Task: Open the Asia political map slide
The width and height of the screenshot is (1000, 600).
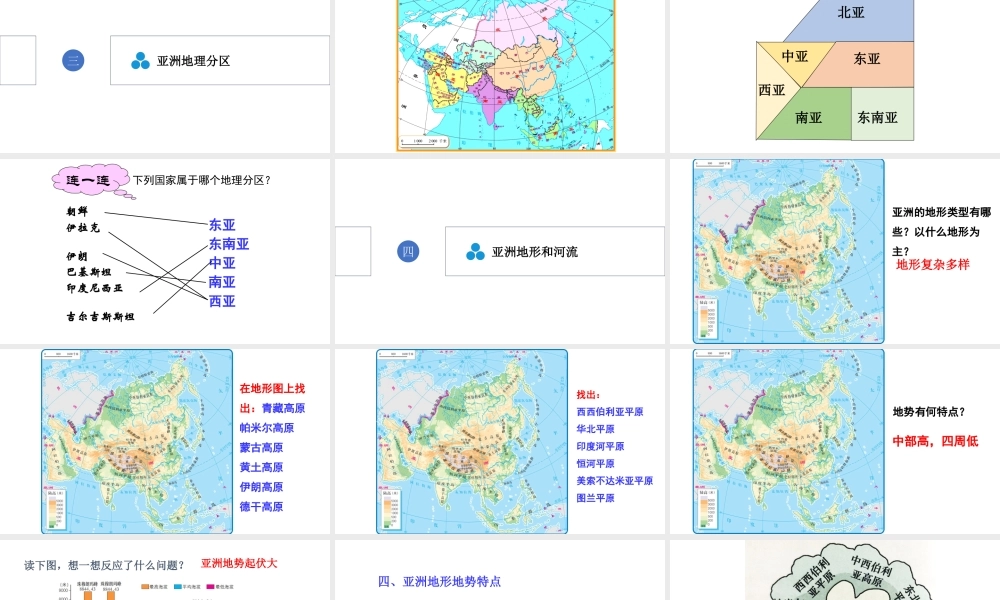Action: (506, 75)
